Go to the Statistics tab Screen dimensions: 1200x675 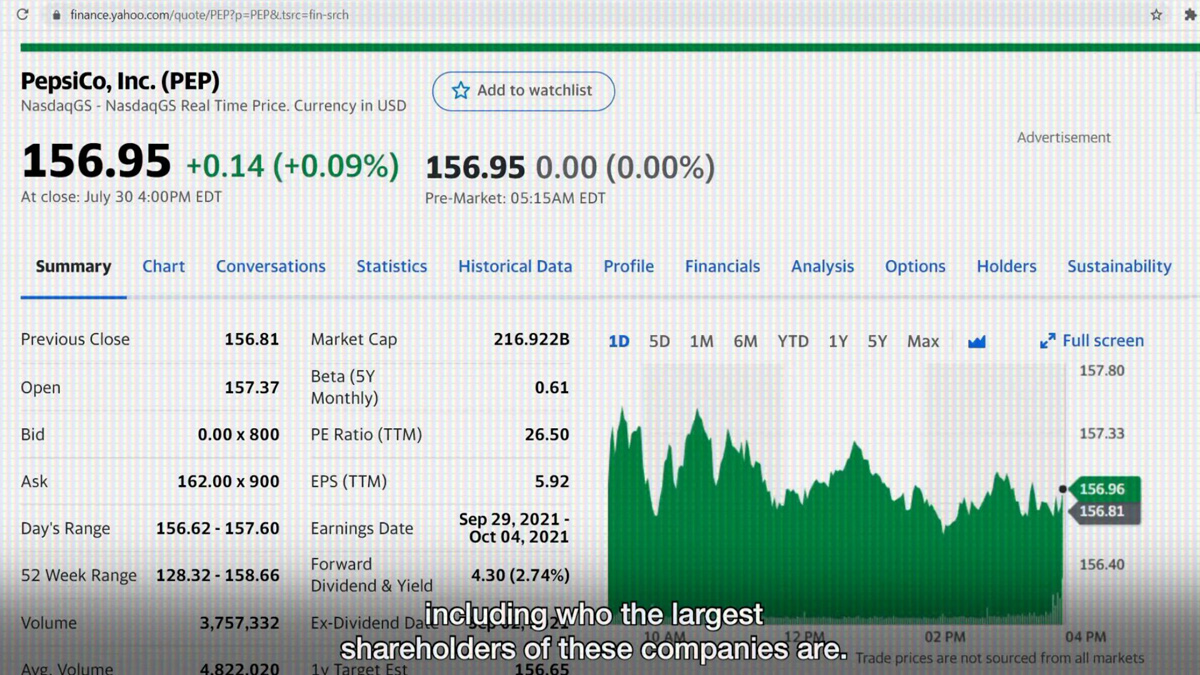[391, 266]
